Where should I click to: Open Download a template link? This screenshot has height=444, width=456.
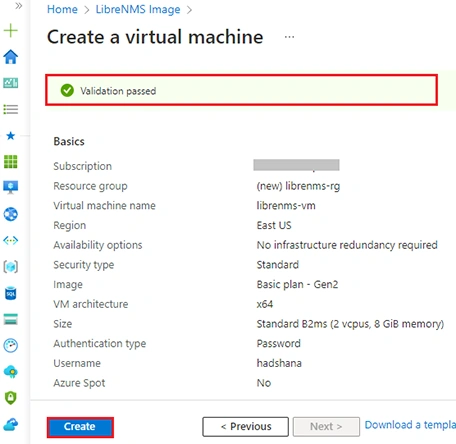pyautogui.click(x=410, y=425)
